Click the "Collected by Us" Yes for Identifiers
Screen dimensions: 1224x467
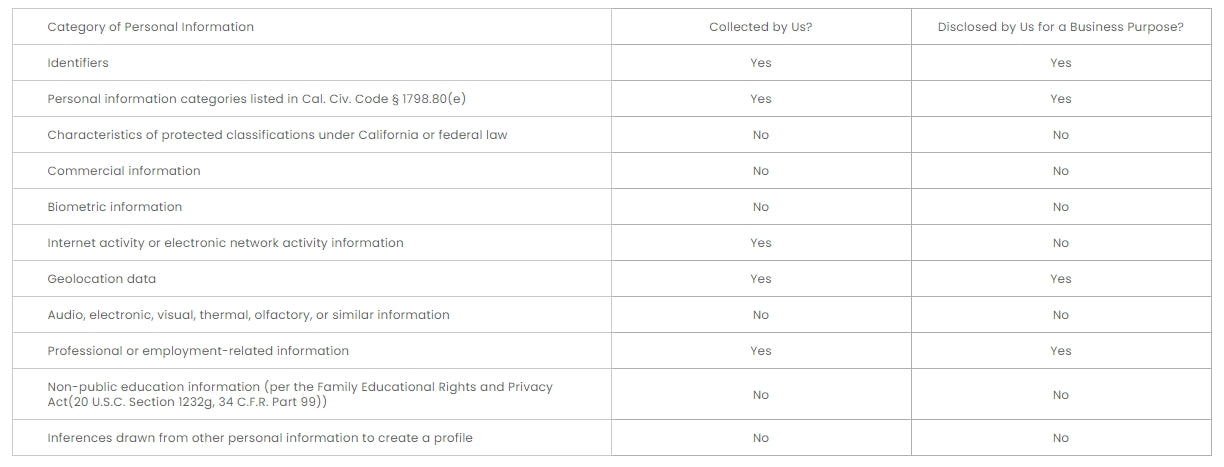[x=761, y=63]
